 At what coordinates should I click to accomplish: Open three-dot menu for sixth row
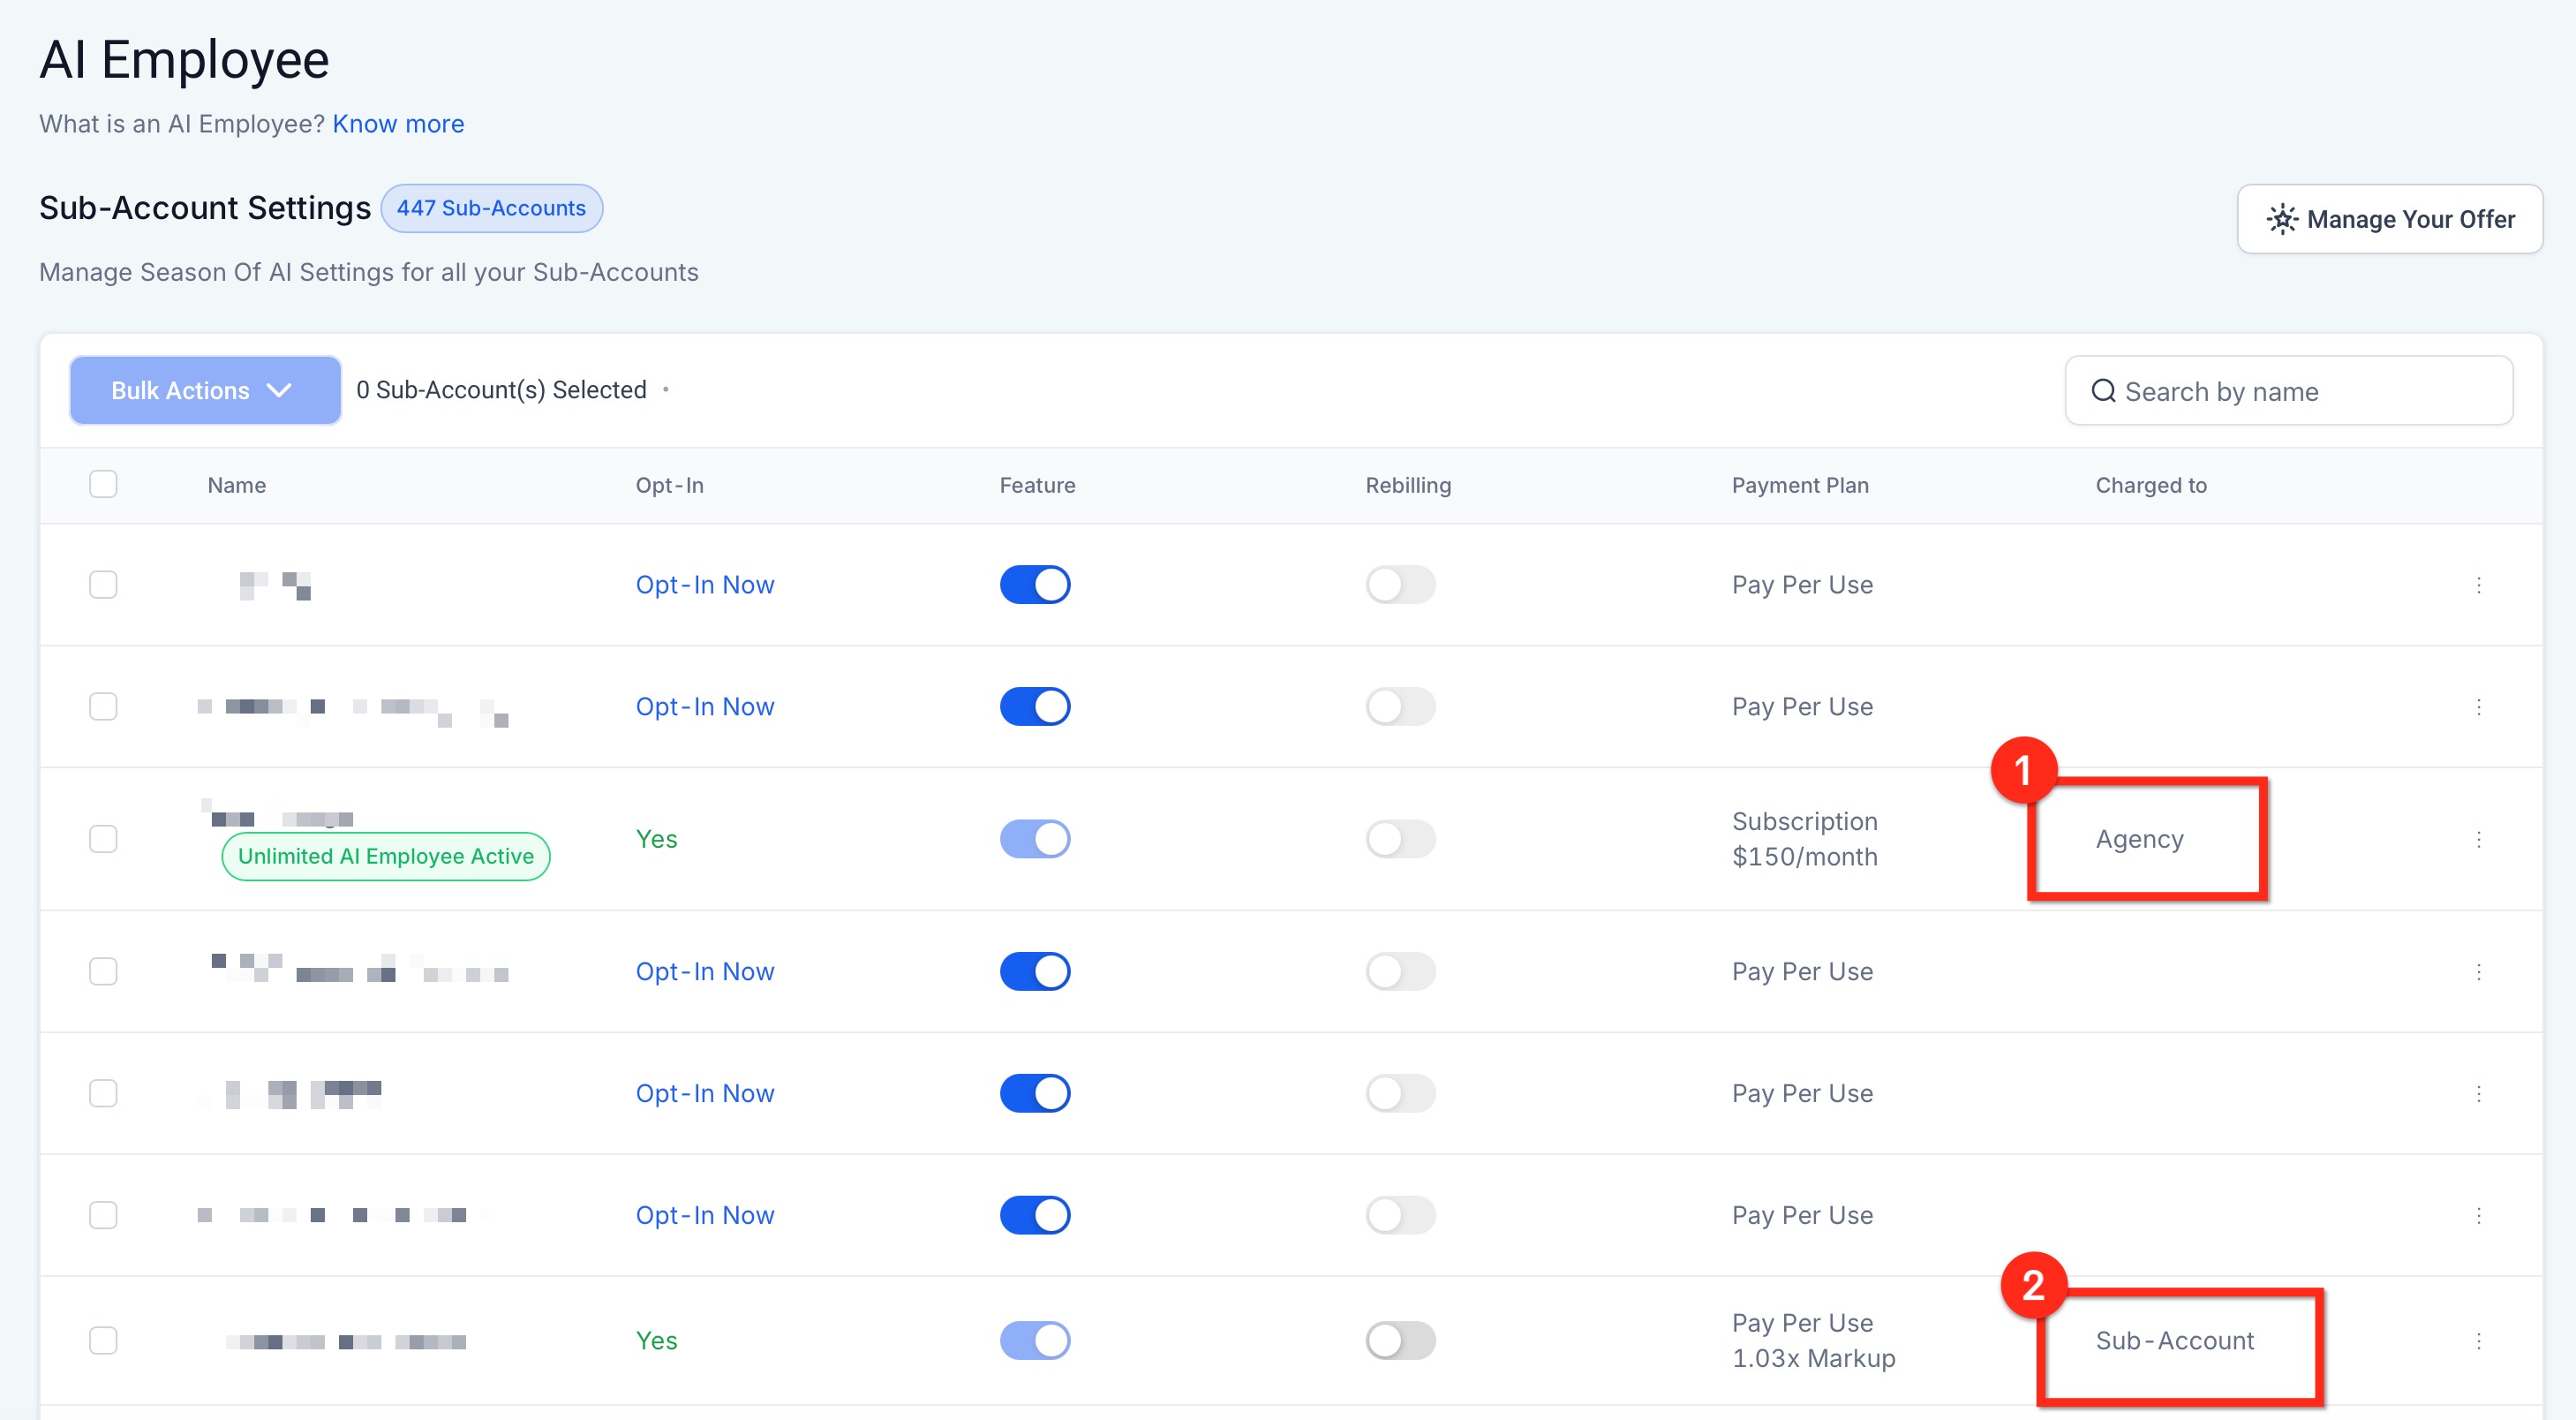(2478, 1215)
